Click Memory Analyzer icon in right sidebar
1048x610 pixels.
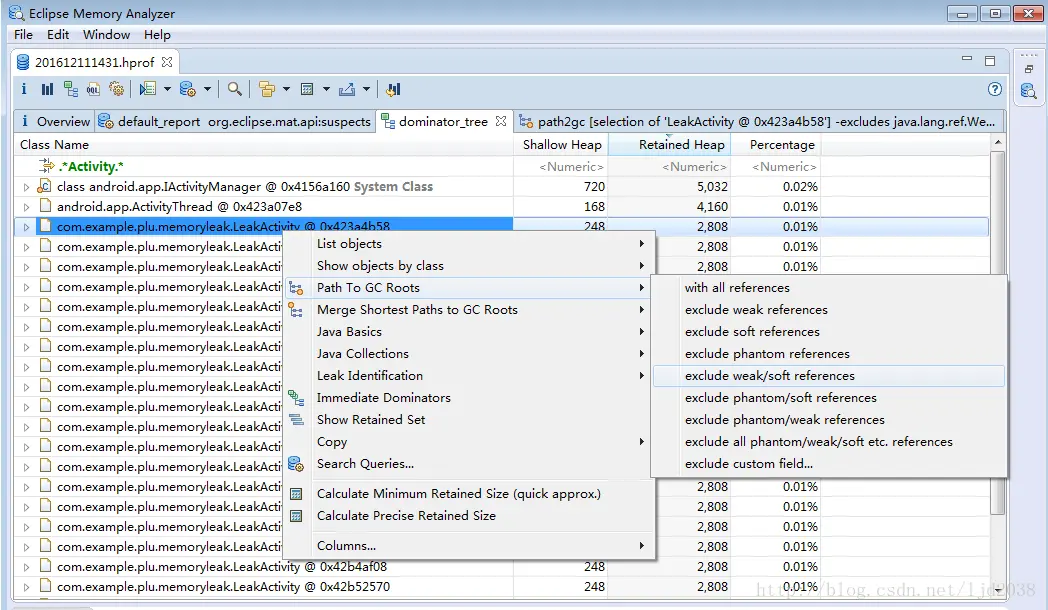[x=1029, y=91]
